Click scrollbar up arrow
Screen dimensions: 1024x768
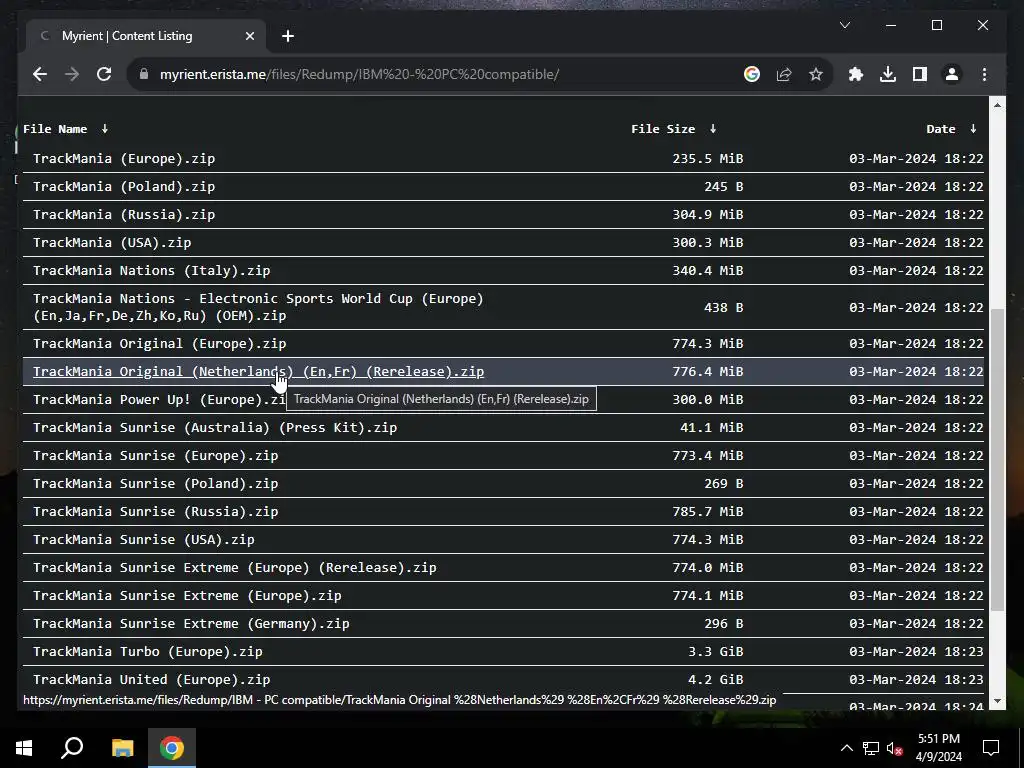coord(997,104)
